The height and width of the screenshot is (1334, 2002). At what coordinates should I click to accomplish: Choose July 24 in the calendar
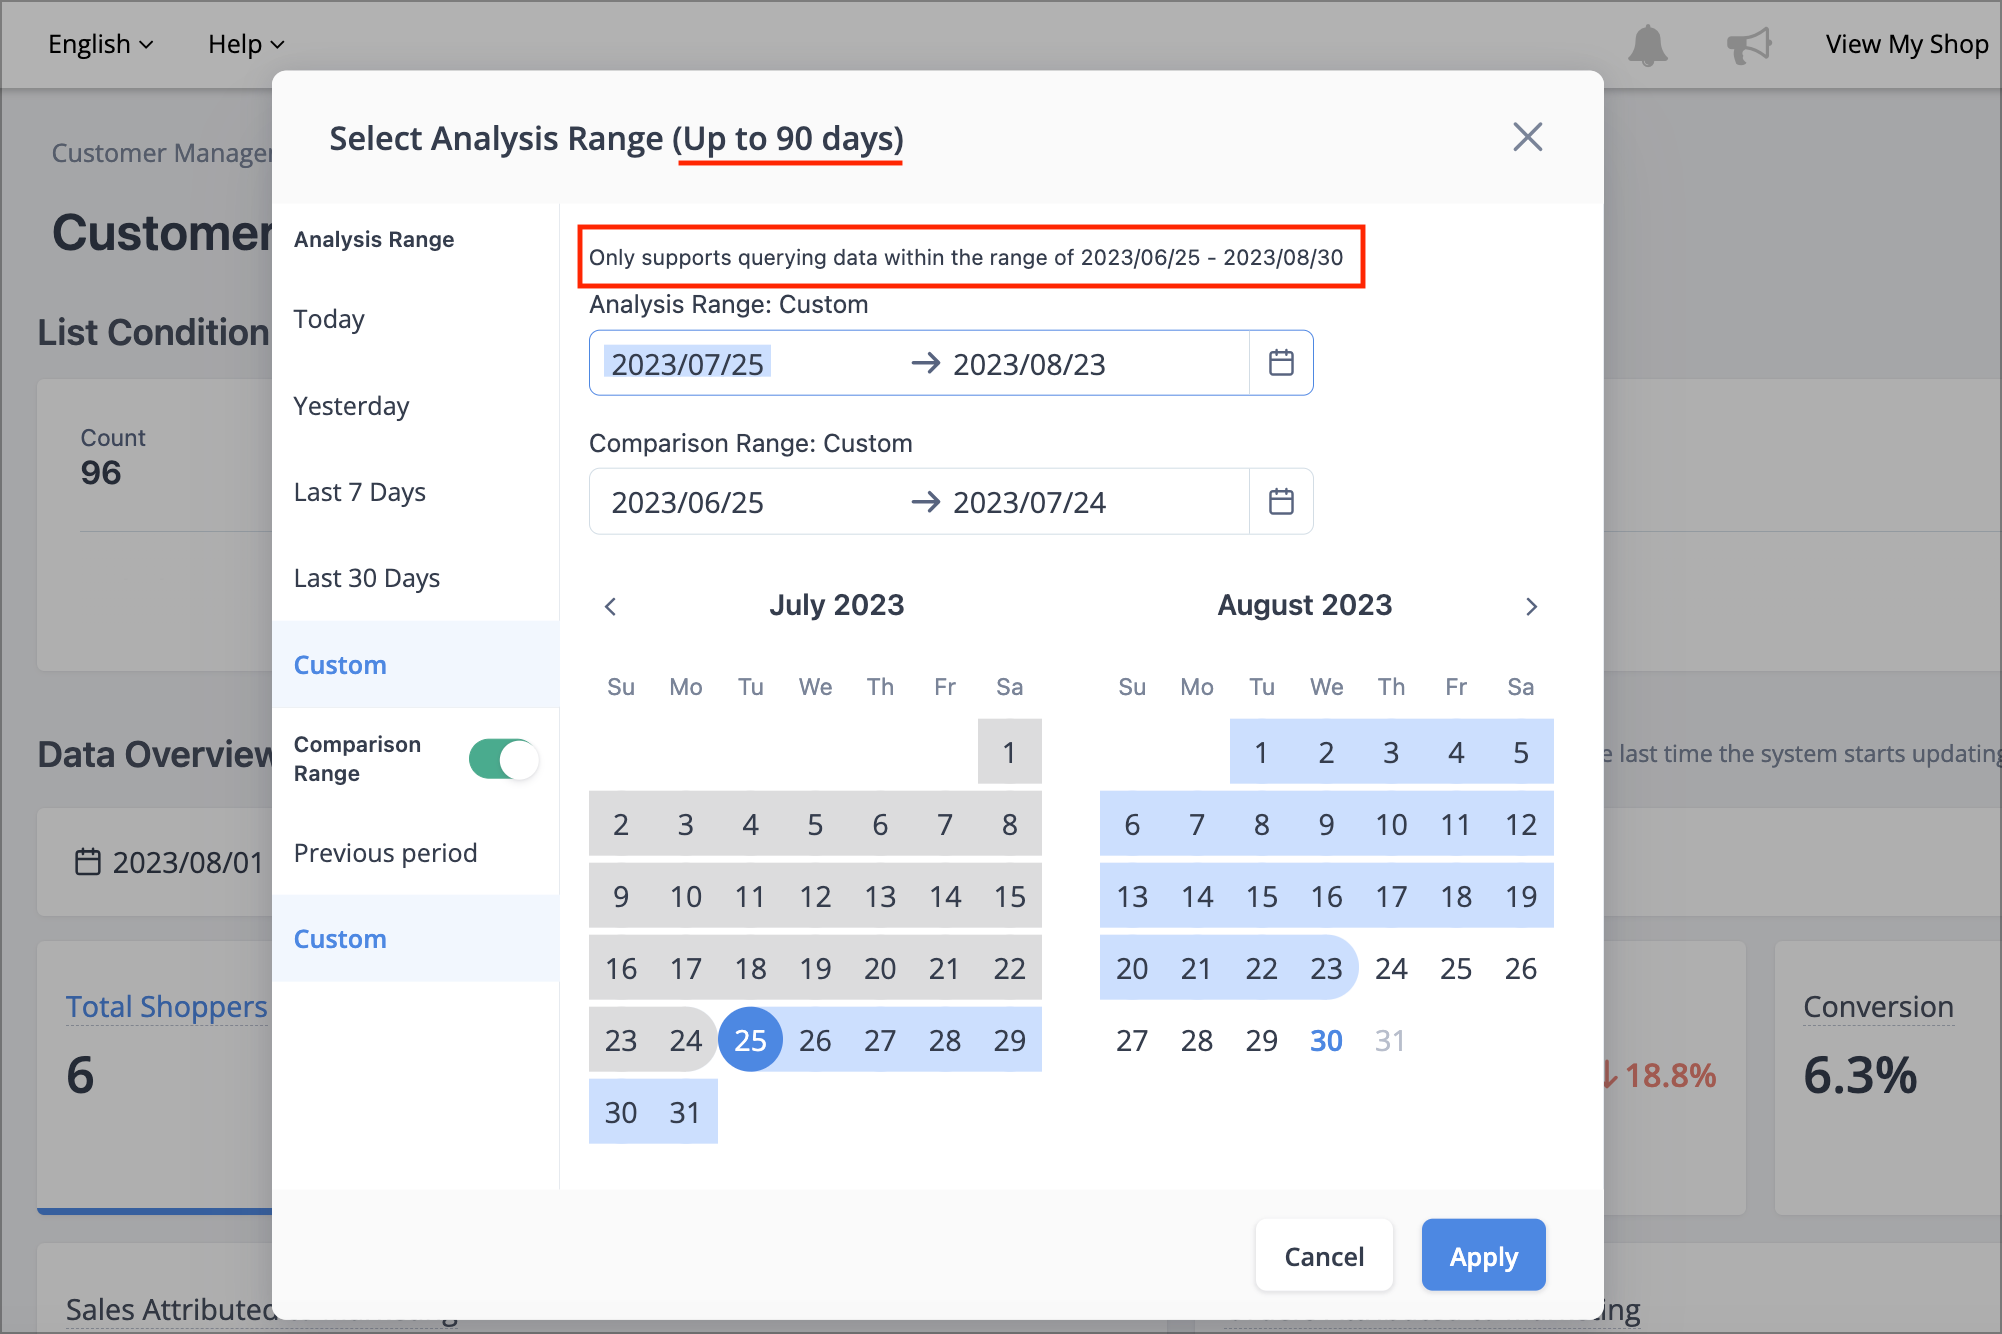coord(685,1040)
